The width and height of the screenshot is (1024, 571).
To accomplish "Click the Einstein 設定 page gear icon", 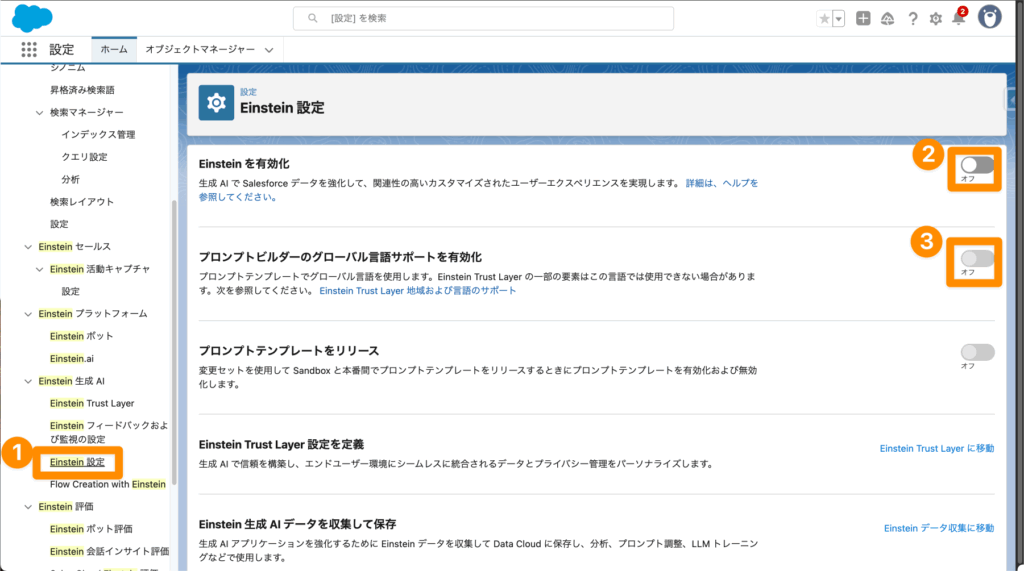I will tap(216, 103).
